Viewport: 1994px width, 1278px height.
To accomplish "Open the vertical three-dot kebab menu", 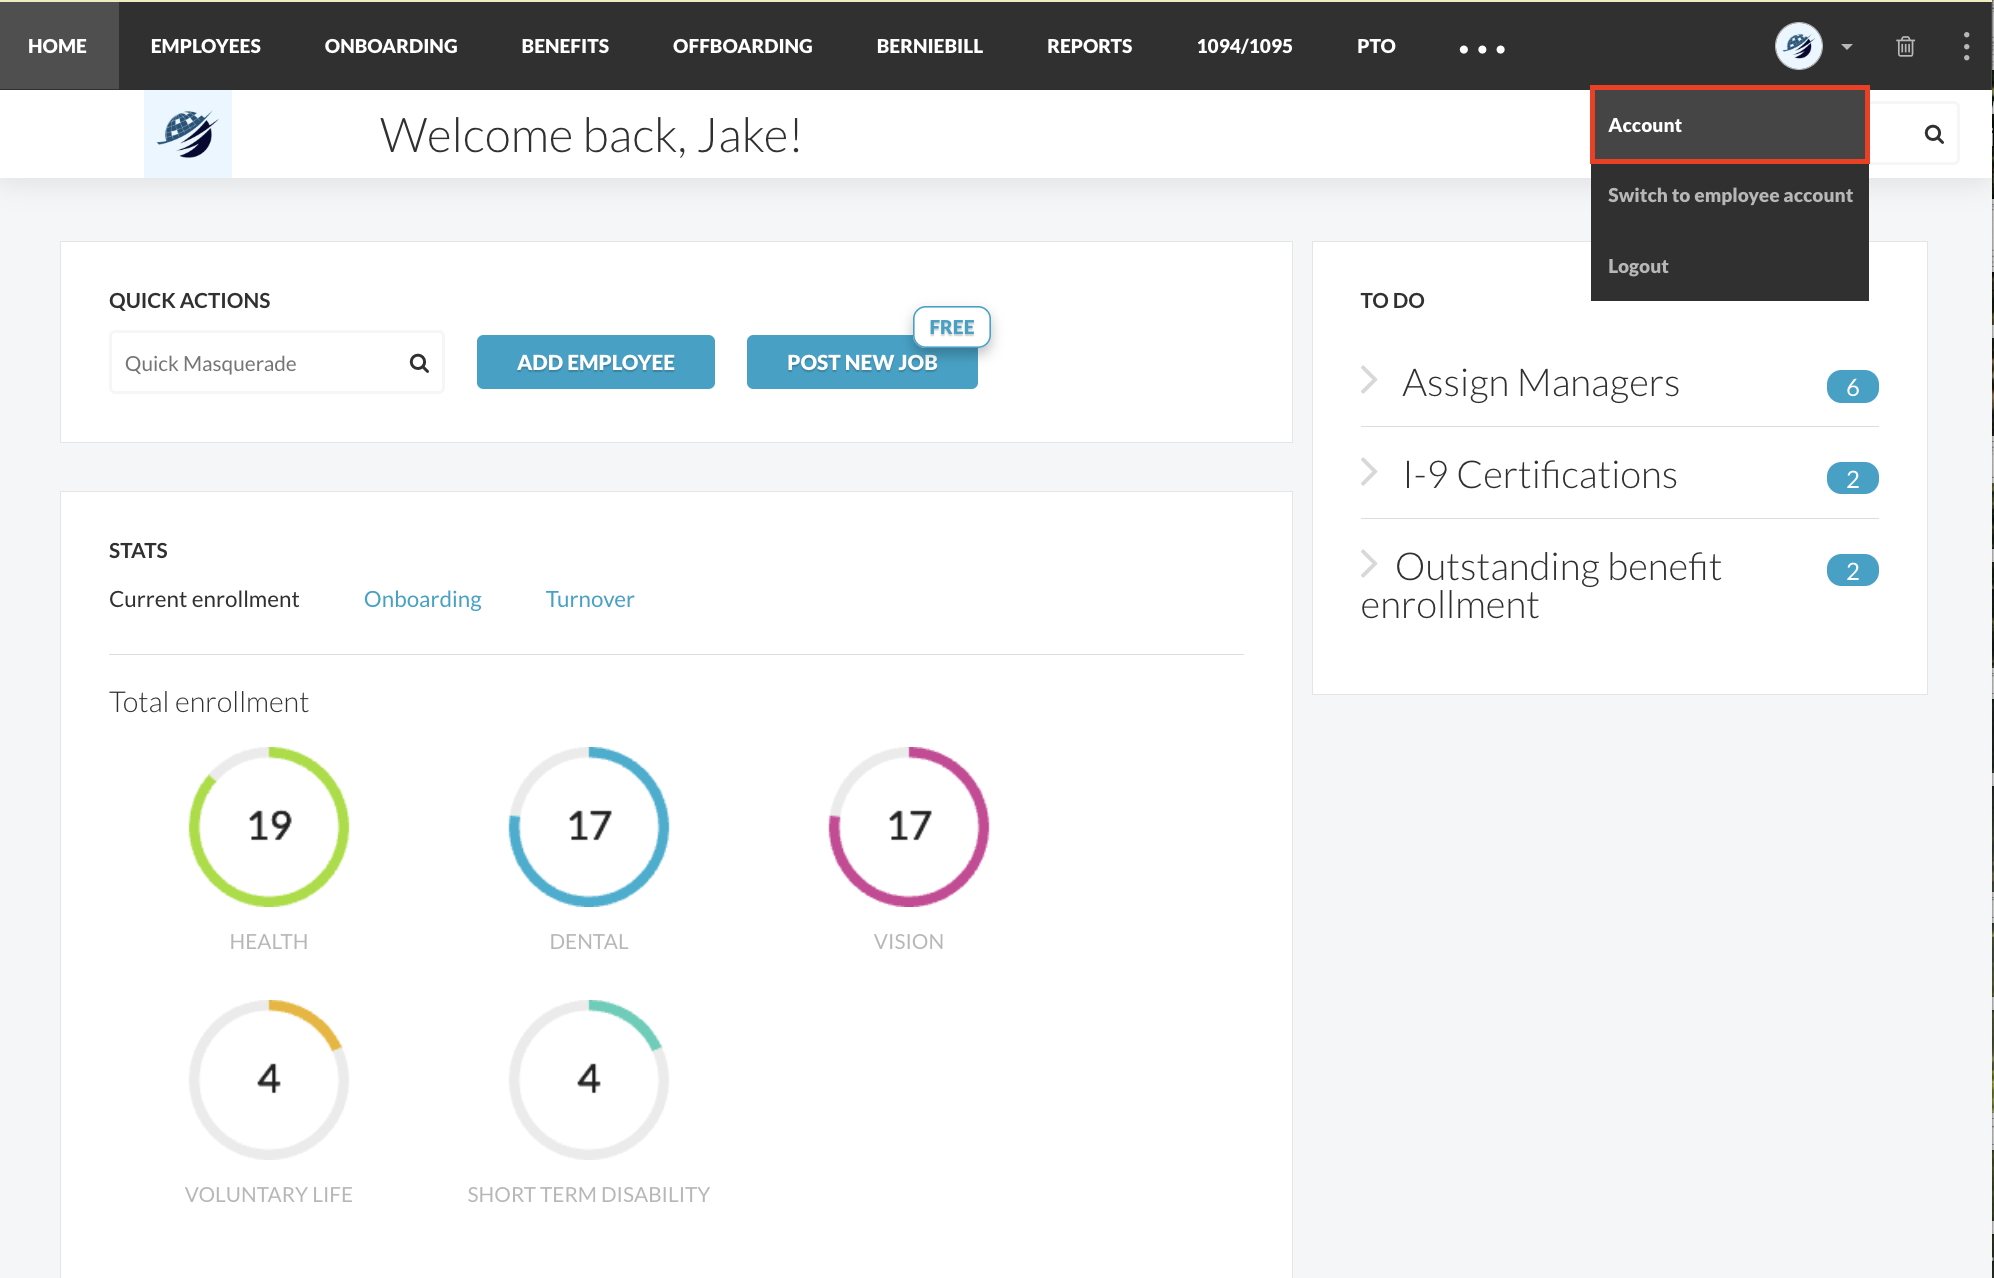I will (1966, 46).
